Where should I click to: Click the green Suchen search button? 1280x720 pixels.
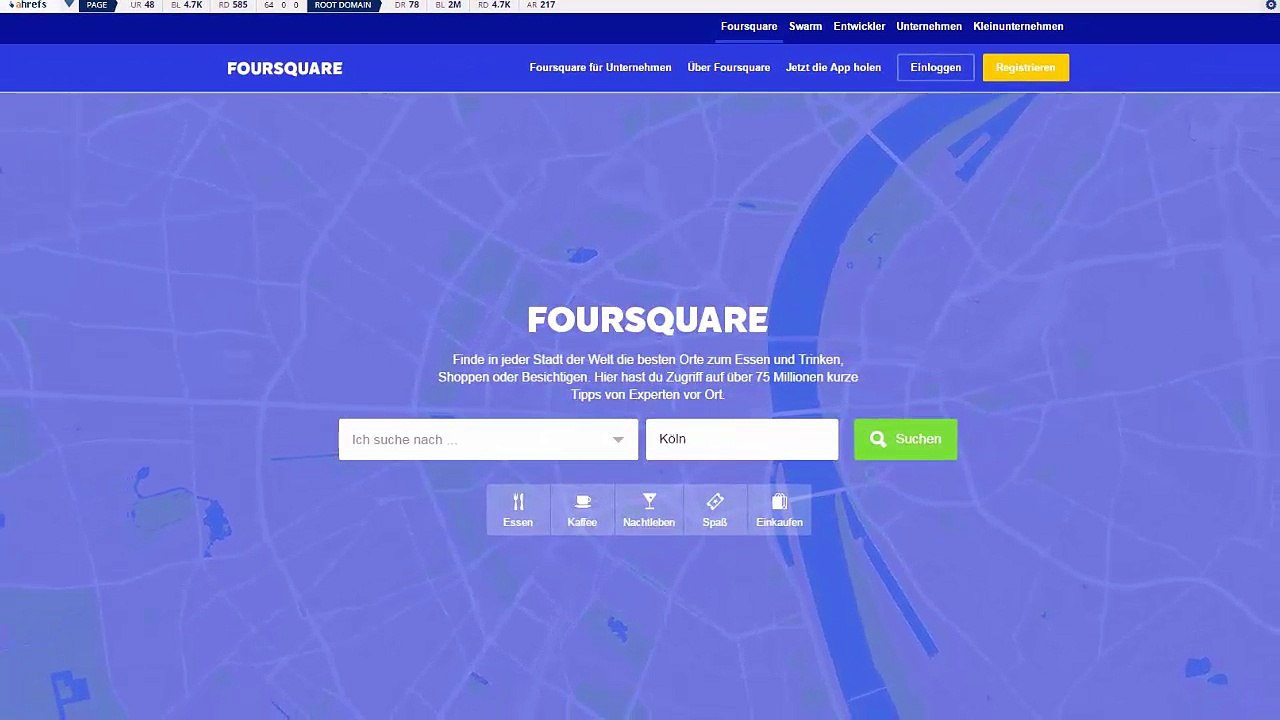click(905, 439)
